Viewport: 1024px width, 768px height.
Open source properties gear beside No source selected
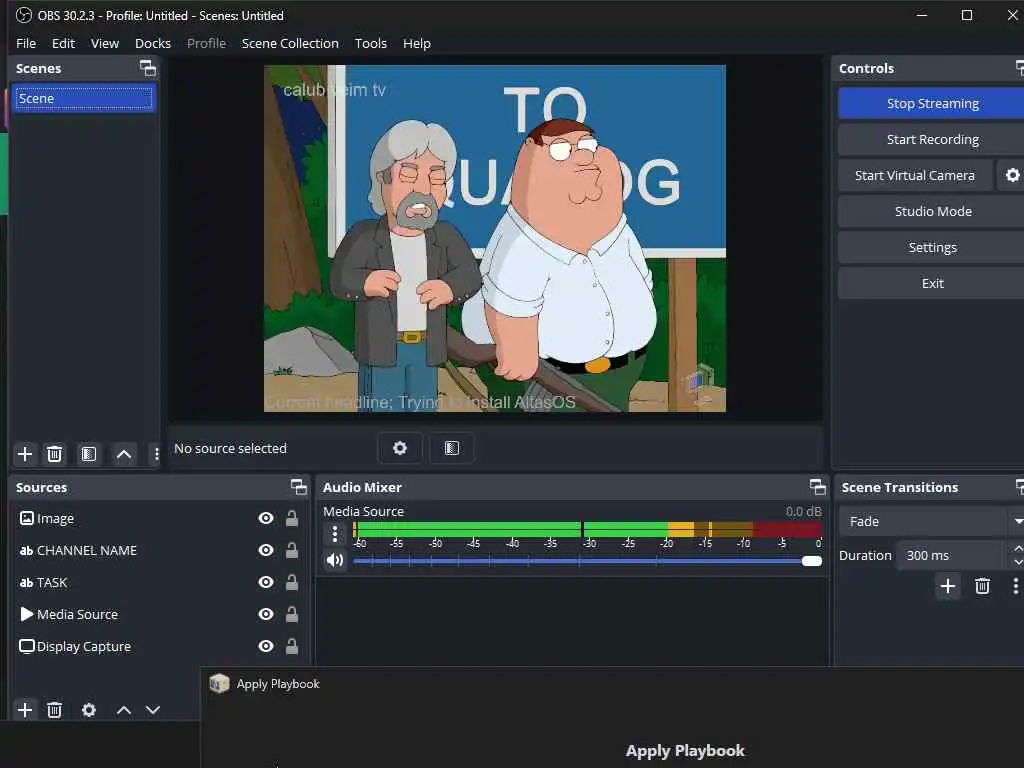tap(400, 448)
